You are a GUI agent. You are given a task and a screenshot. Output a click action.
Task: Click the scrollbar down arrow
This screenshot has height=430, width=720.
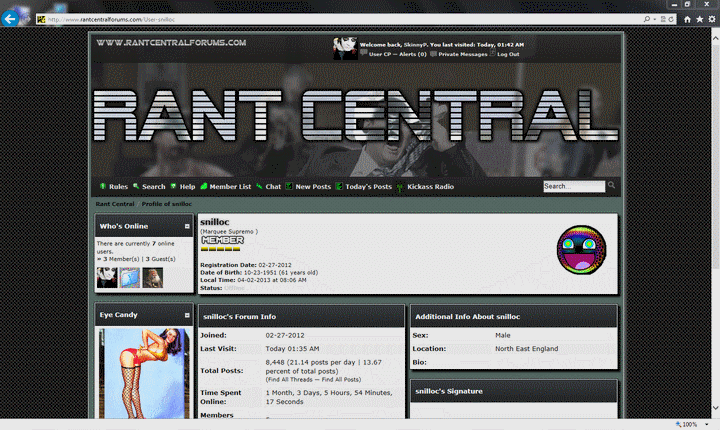(715, 407)
